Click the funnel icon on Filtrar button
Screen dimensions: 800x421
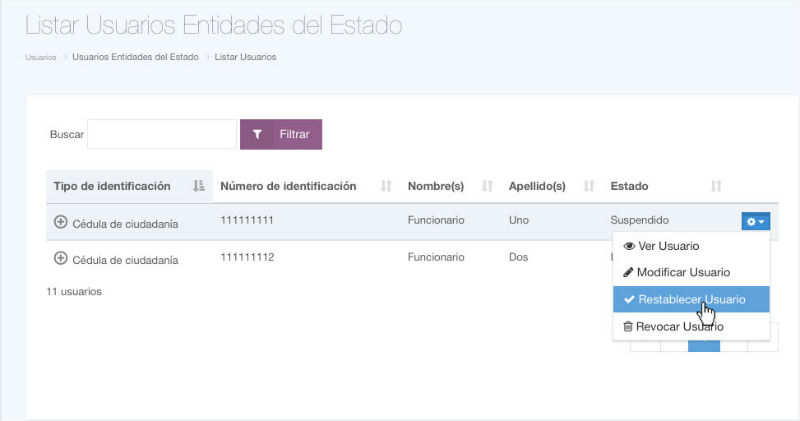click(257, 134)
